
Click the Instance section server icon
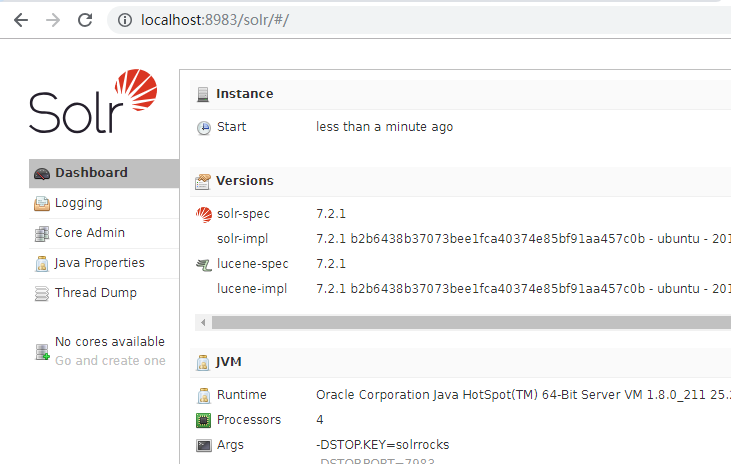coord(203,94)
